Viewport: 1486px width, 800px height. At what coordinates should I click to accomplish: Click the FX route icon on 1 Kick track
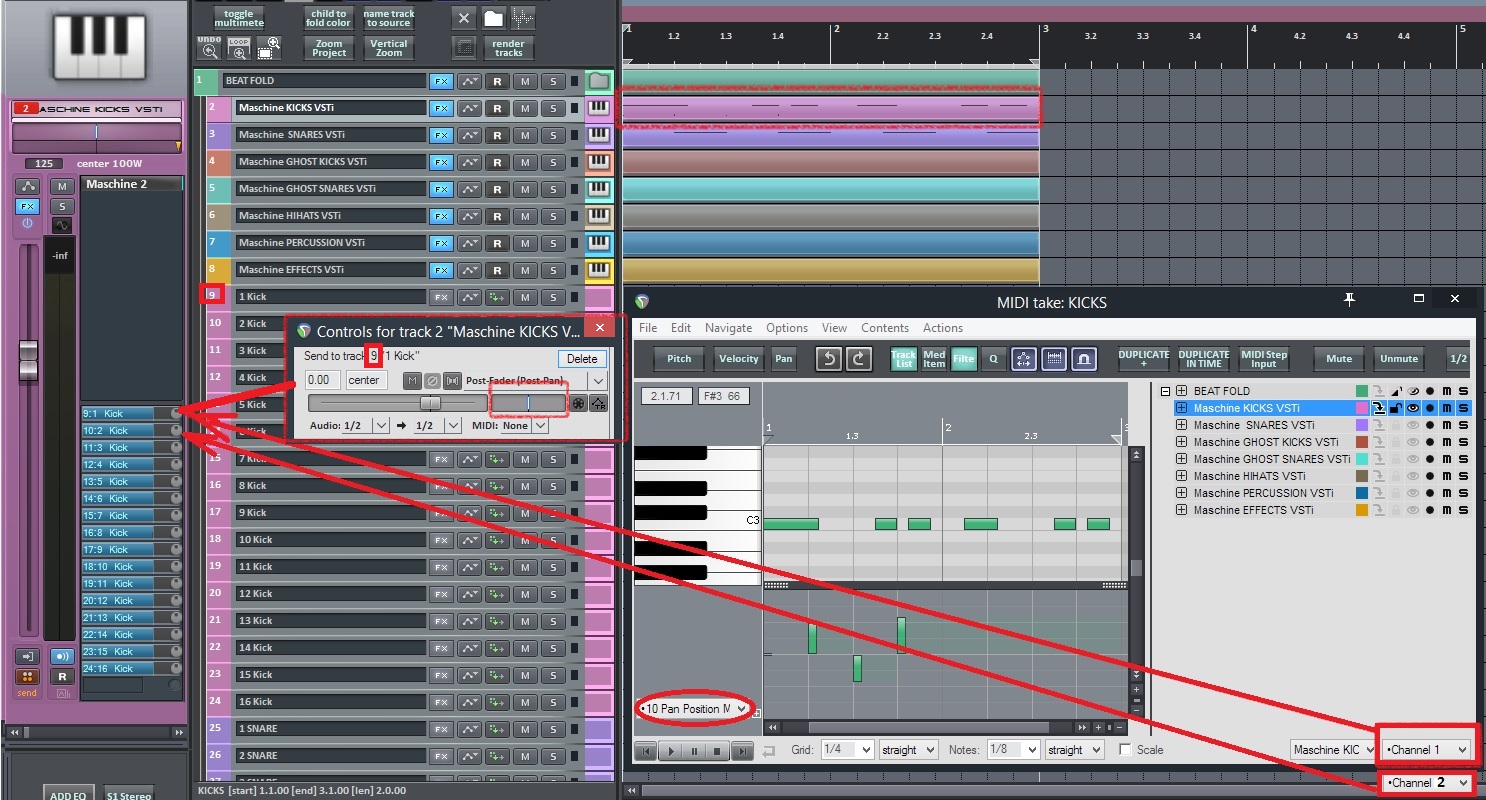pos(498,297)
